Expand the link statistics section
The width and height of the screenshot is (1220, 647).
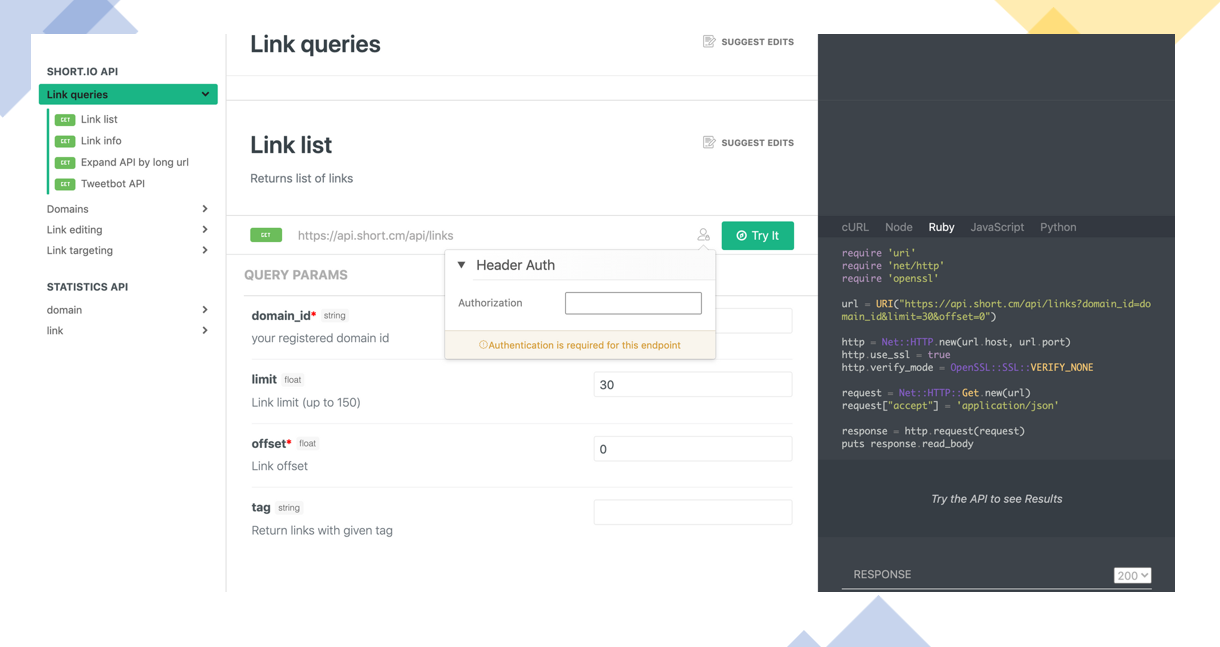tap(205, 330)
